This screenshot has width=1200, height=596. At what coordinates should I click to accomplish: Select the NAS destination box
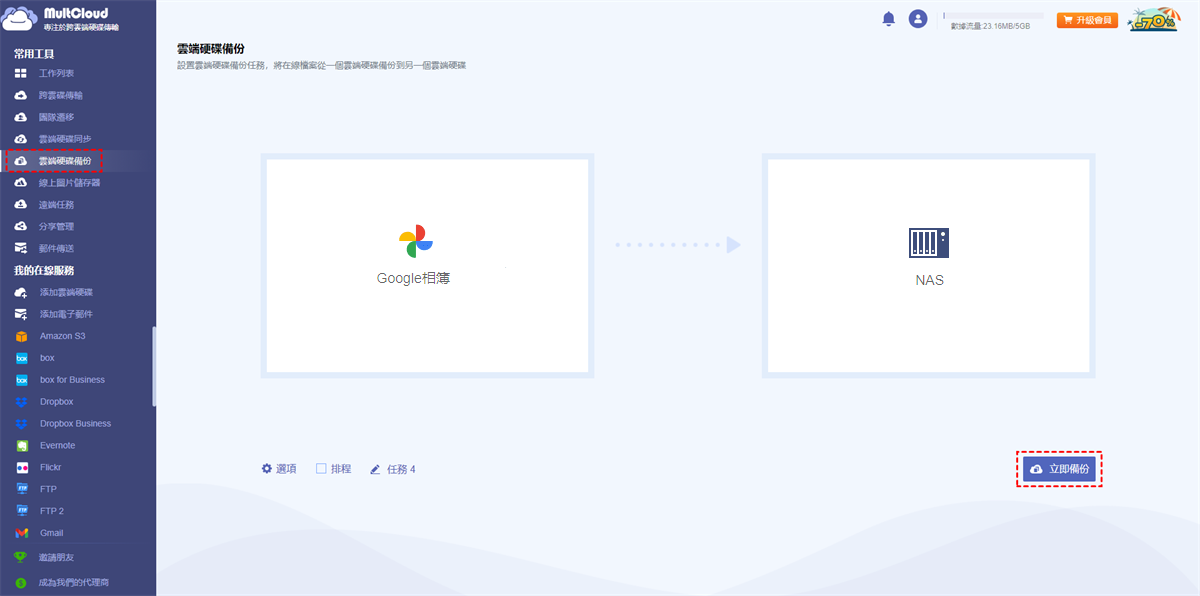pos(929,266)
